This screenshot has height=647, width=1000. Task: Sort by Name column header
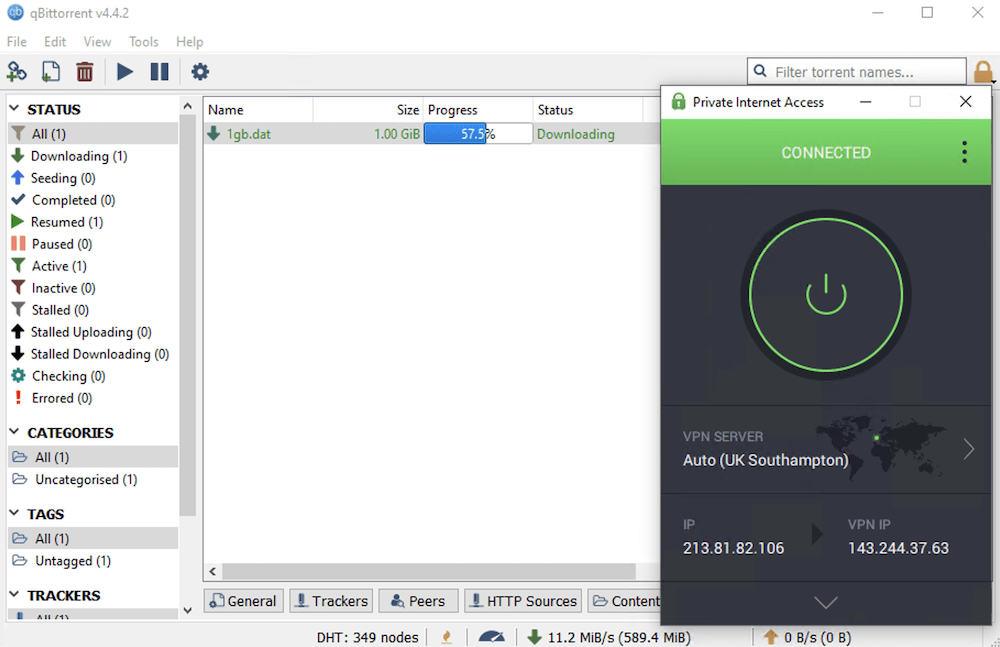(258, 110)
